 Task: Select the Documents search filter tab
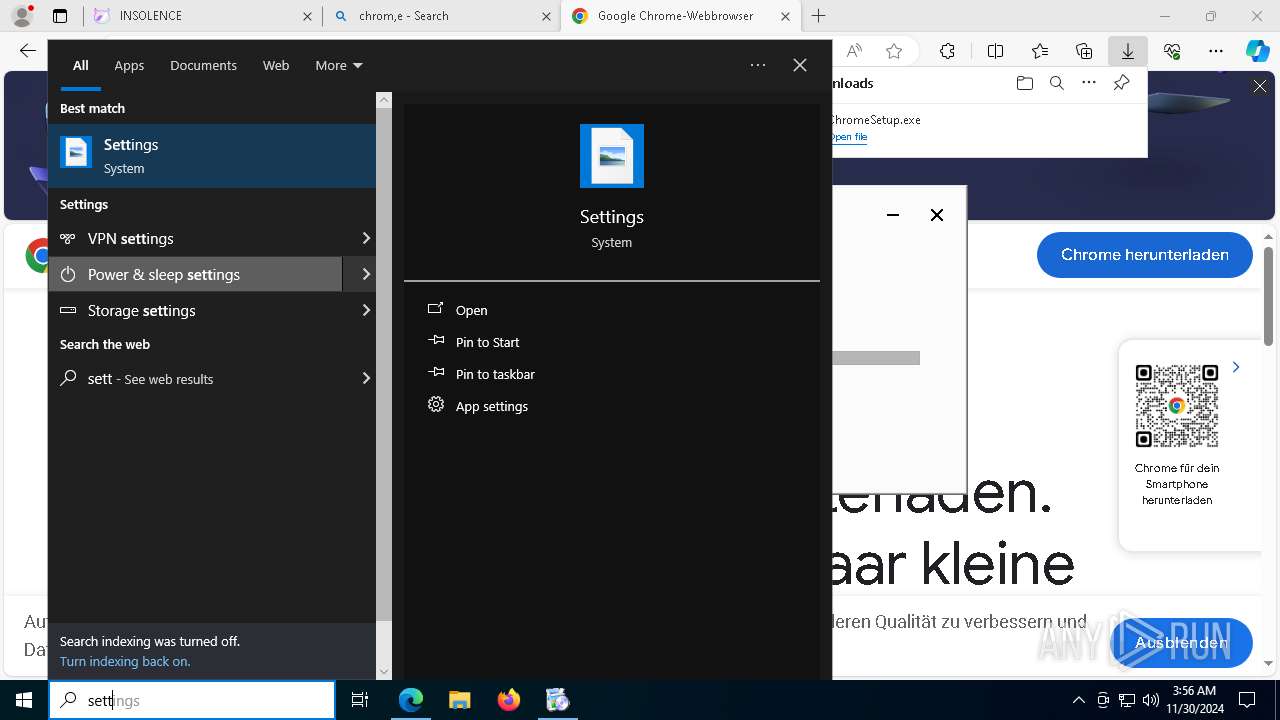tap(203, 65)
